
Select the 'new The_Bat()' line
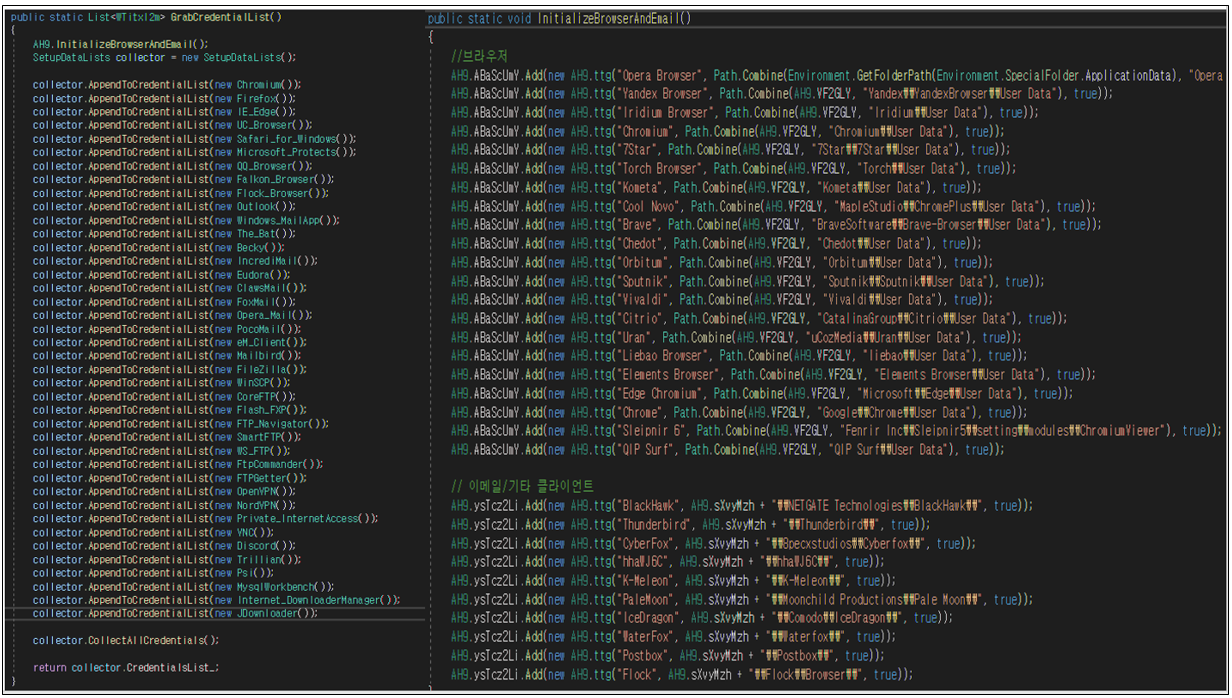pos(164,233)
